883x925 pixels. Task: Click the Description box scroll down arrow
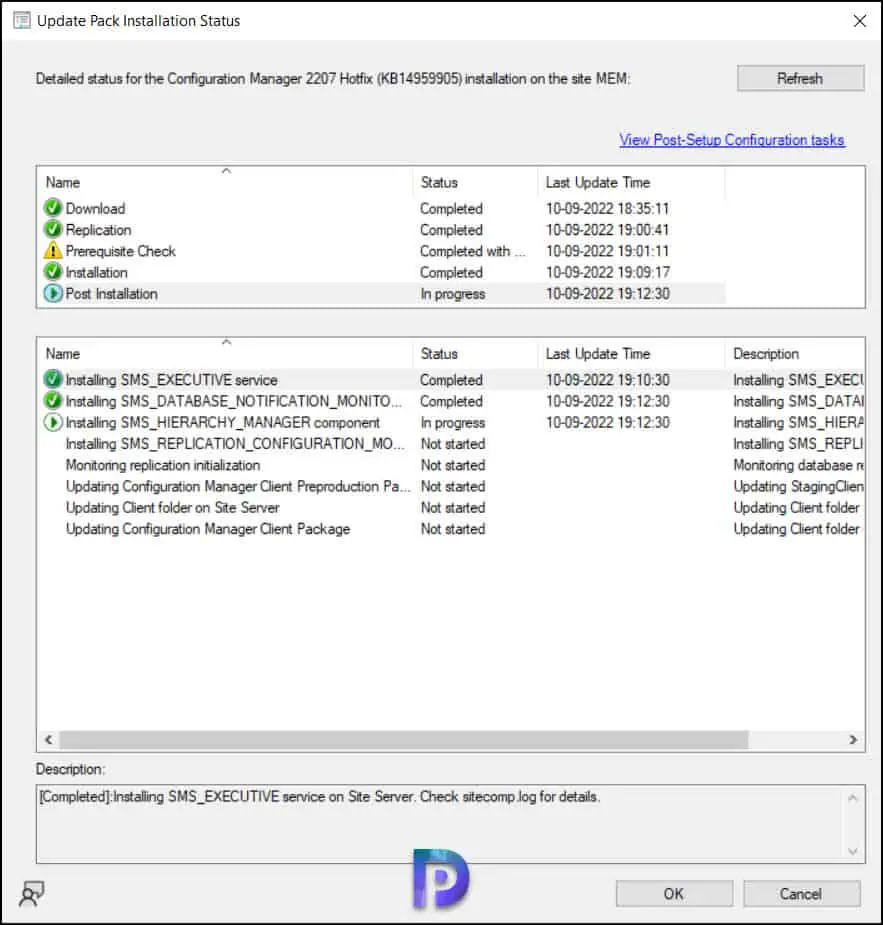pyautogui.click(x=852, y=851)
